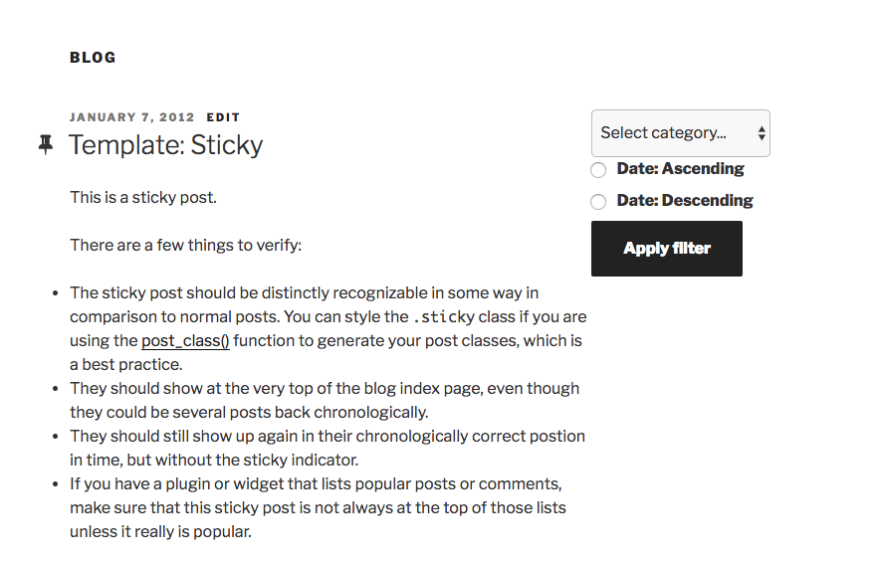The image size is (880, 564).
Task: Click the bullet about chronologically correct position
Action: tap(327, 448)
